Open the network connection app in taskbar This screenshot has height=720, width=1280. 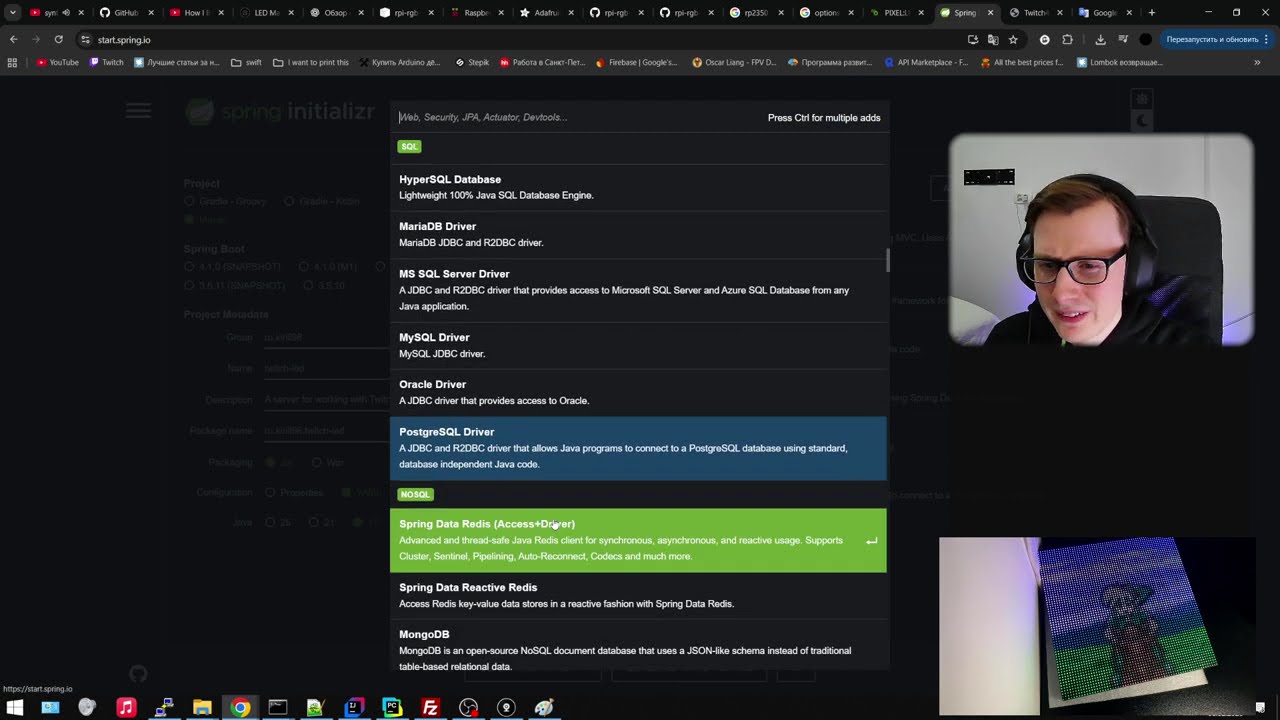click(164, 707)
